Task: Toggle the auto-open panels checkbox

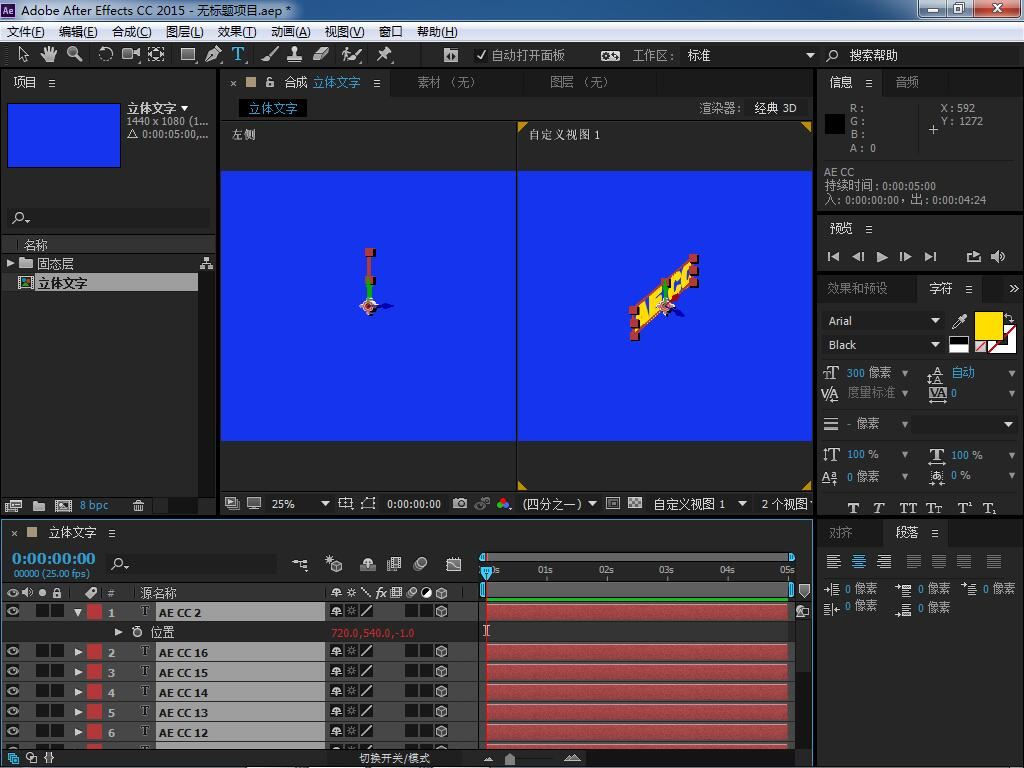Action: pos(481,56)
